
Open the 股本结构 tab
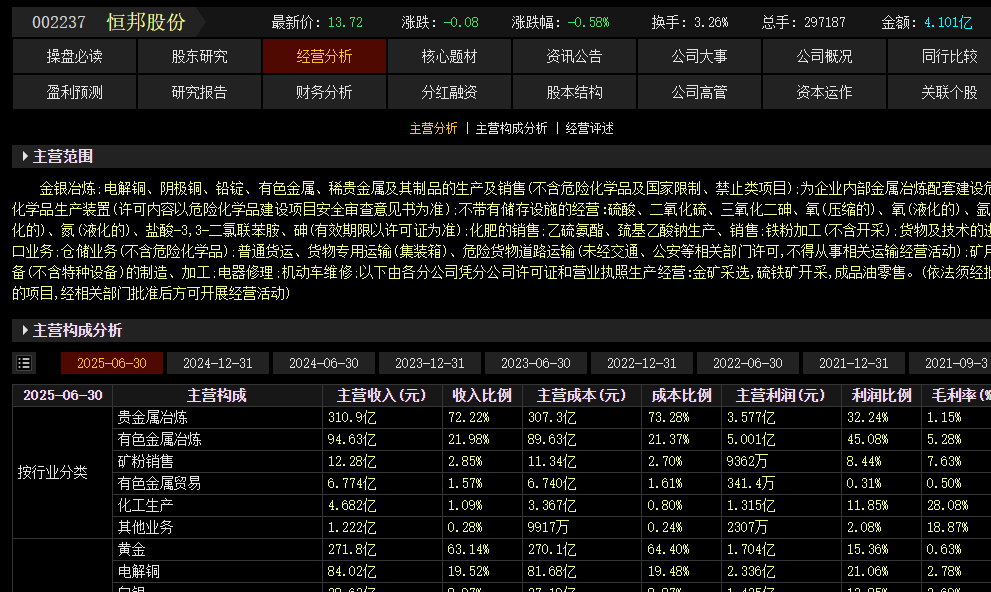(575, 92)
